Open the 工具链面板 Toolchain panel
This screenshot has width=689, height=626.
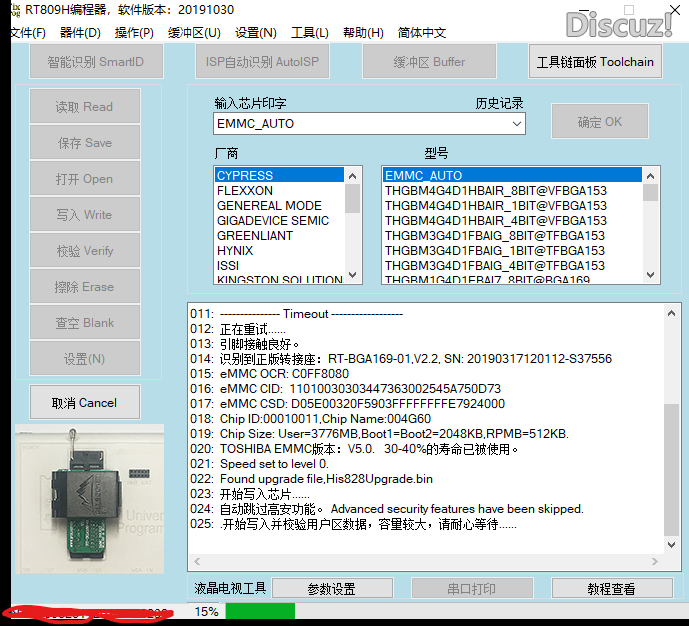(595, 62)
